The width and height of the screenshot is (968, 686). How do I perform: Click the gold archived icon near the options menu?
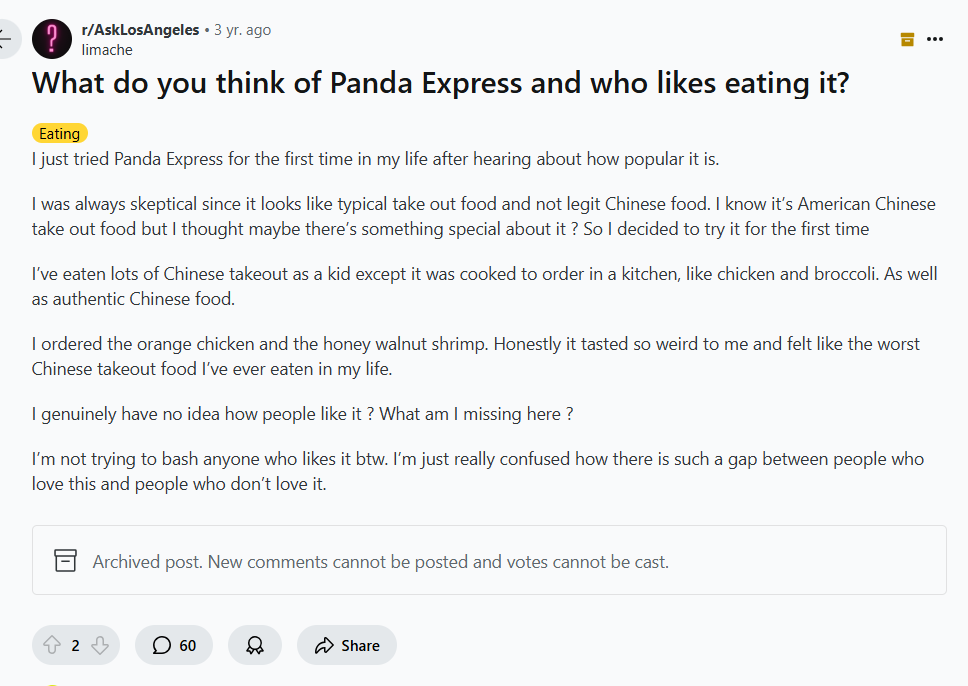(x=907, y=39)
